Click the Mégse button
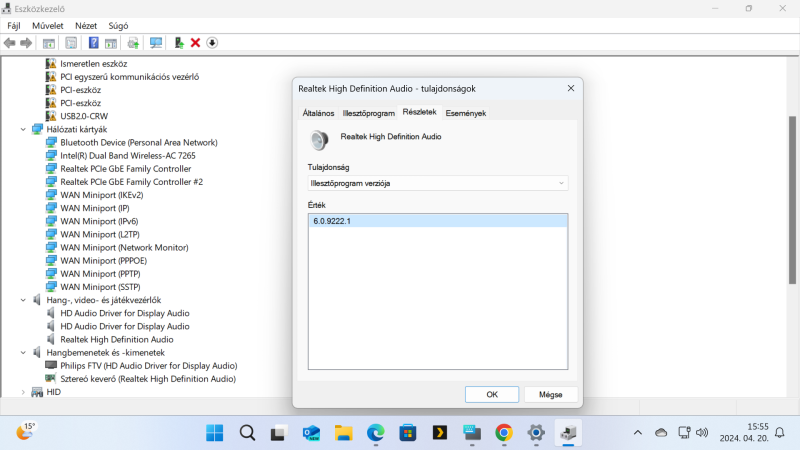 pyautogui.click(x=551, y=394)
